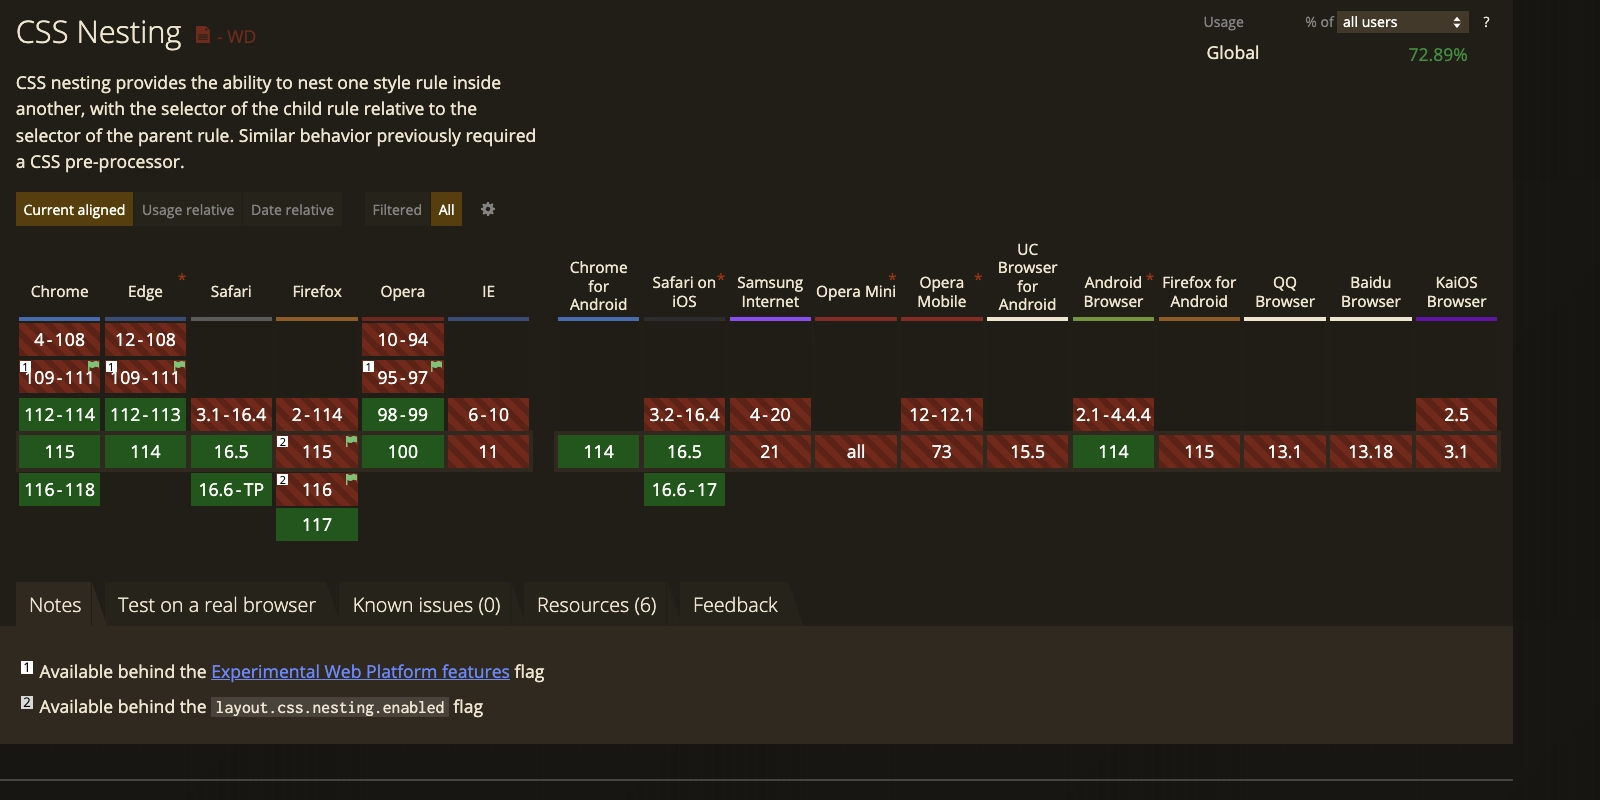
Task: Click the UC Browser for Android header
Action: click(1027, 277)
